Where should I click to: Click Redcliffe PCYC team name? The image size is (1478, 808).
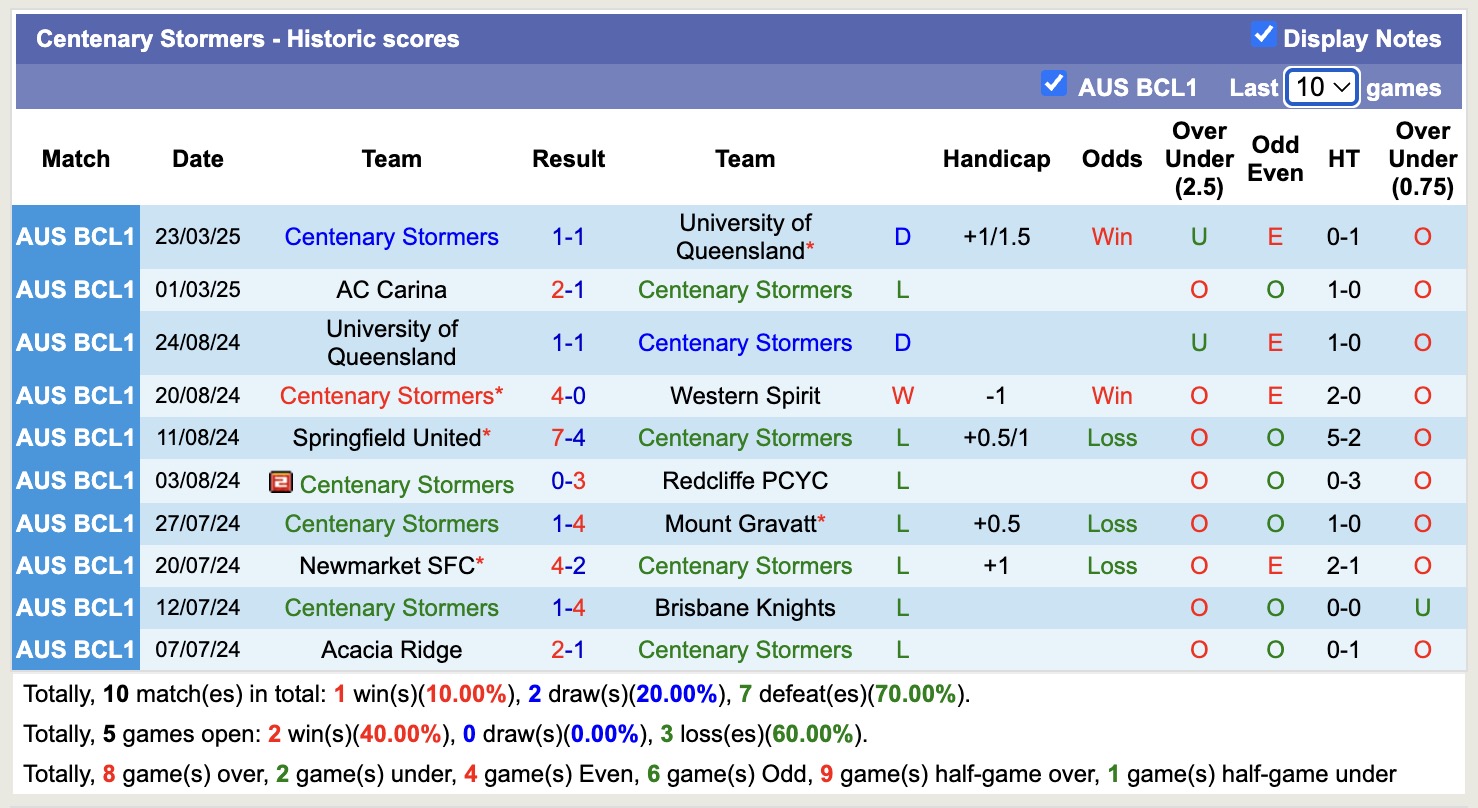tap(745, 480)
